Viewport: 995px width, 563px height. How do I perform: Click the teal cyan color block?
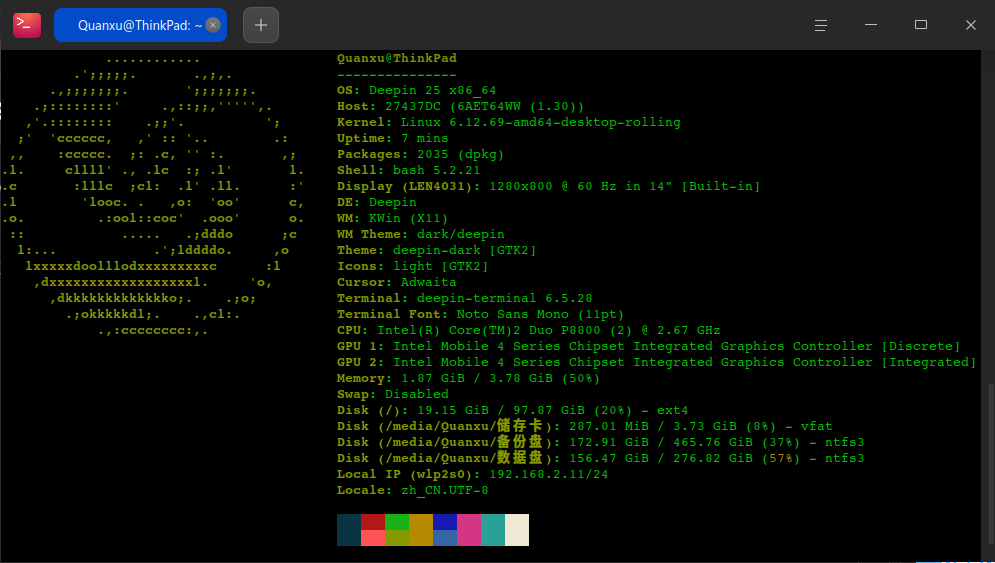point(493,530)
